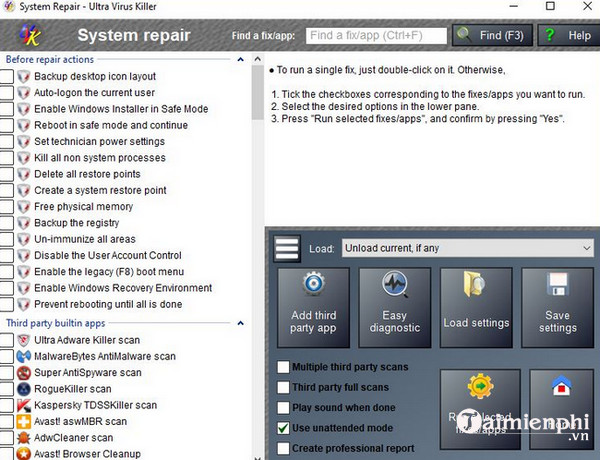
Task: Open the hamburger menu in lower pane
Action: point(288,248)
